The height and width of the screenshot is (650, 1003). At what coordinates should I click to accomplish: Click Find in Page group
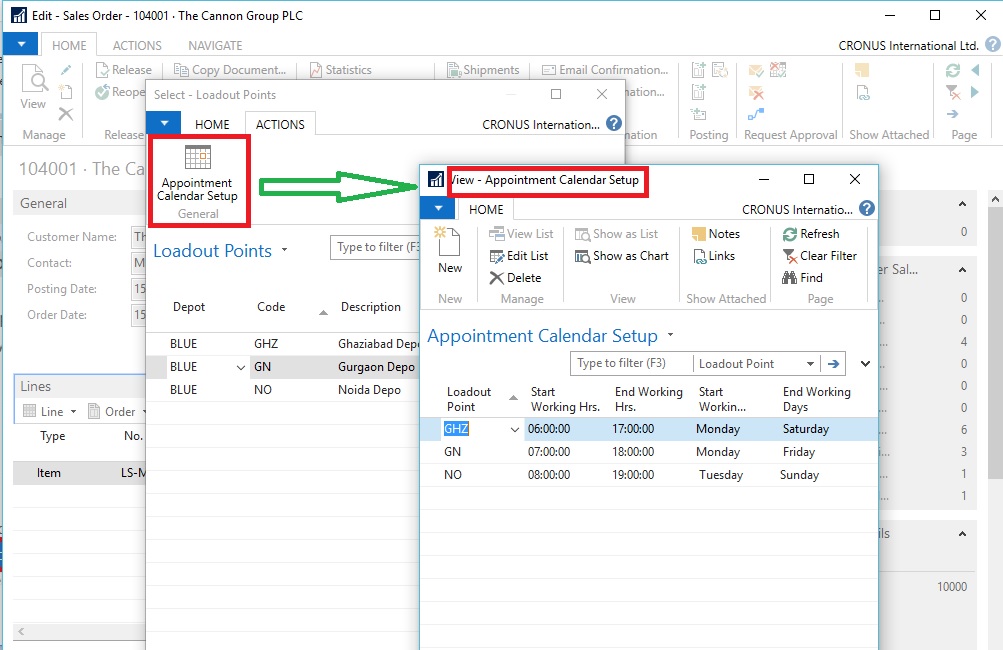(x=802, y=278)
